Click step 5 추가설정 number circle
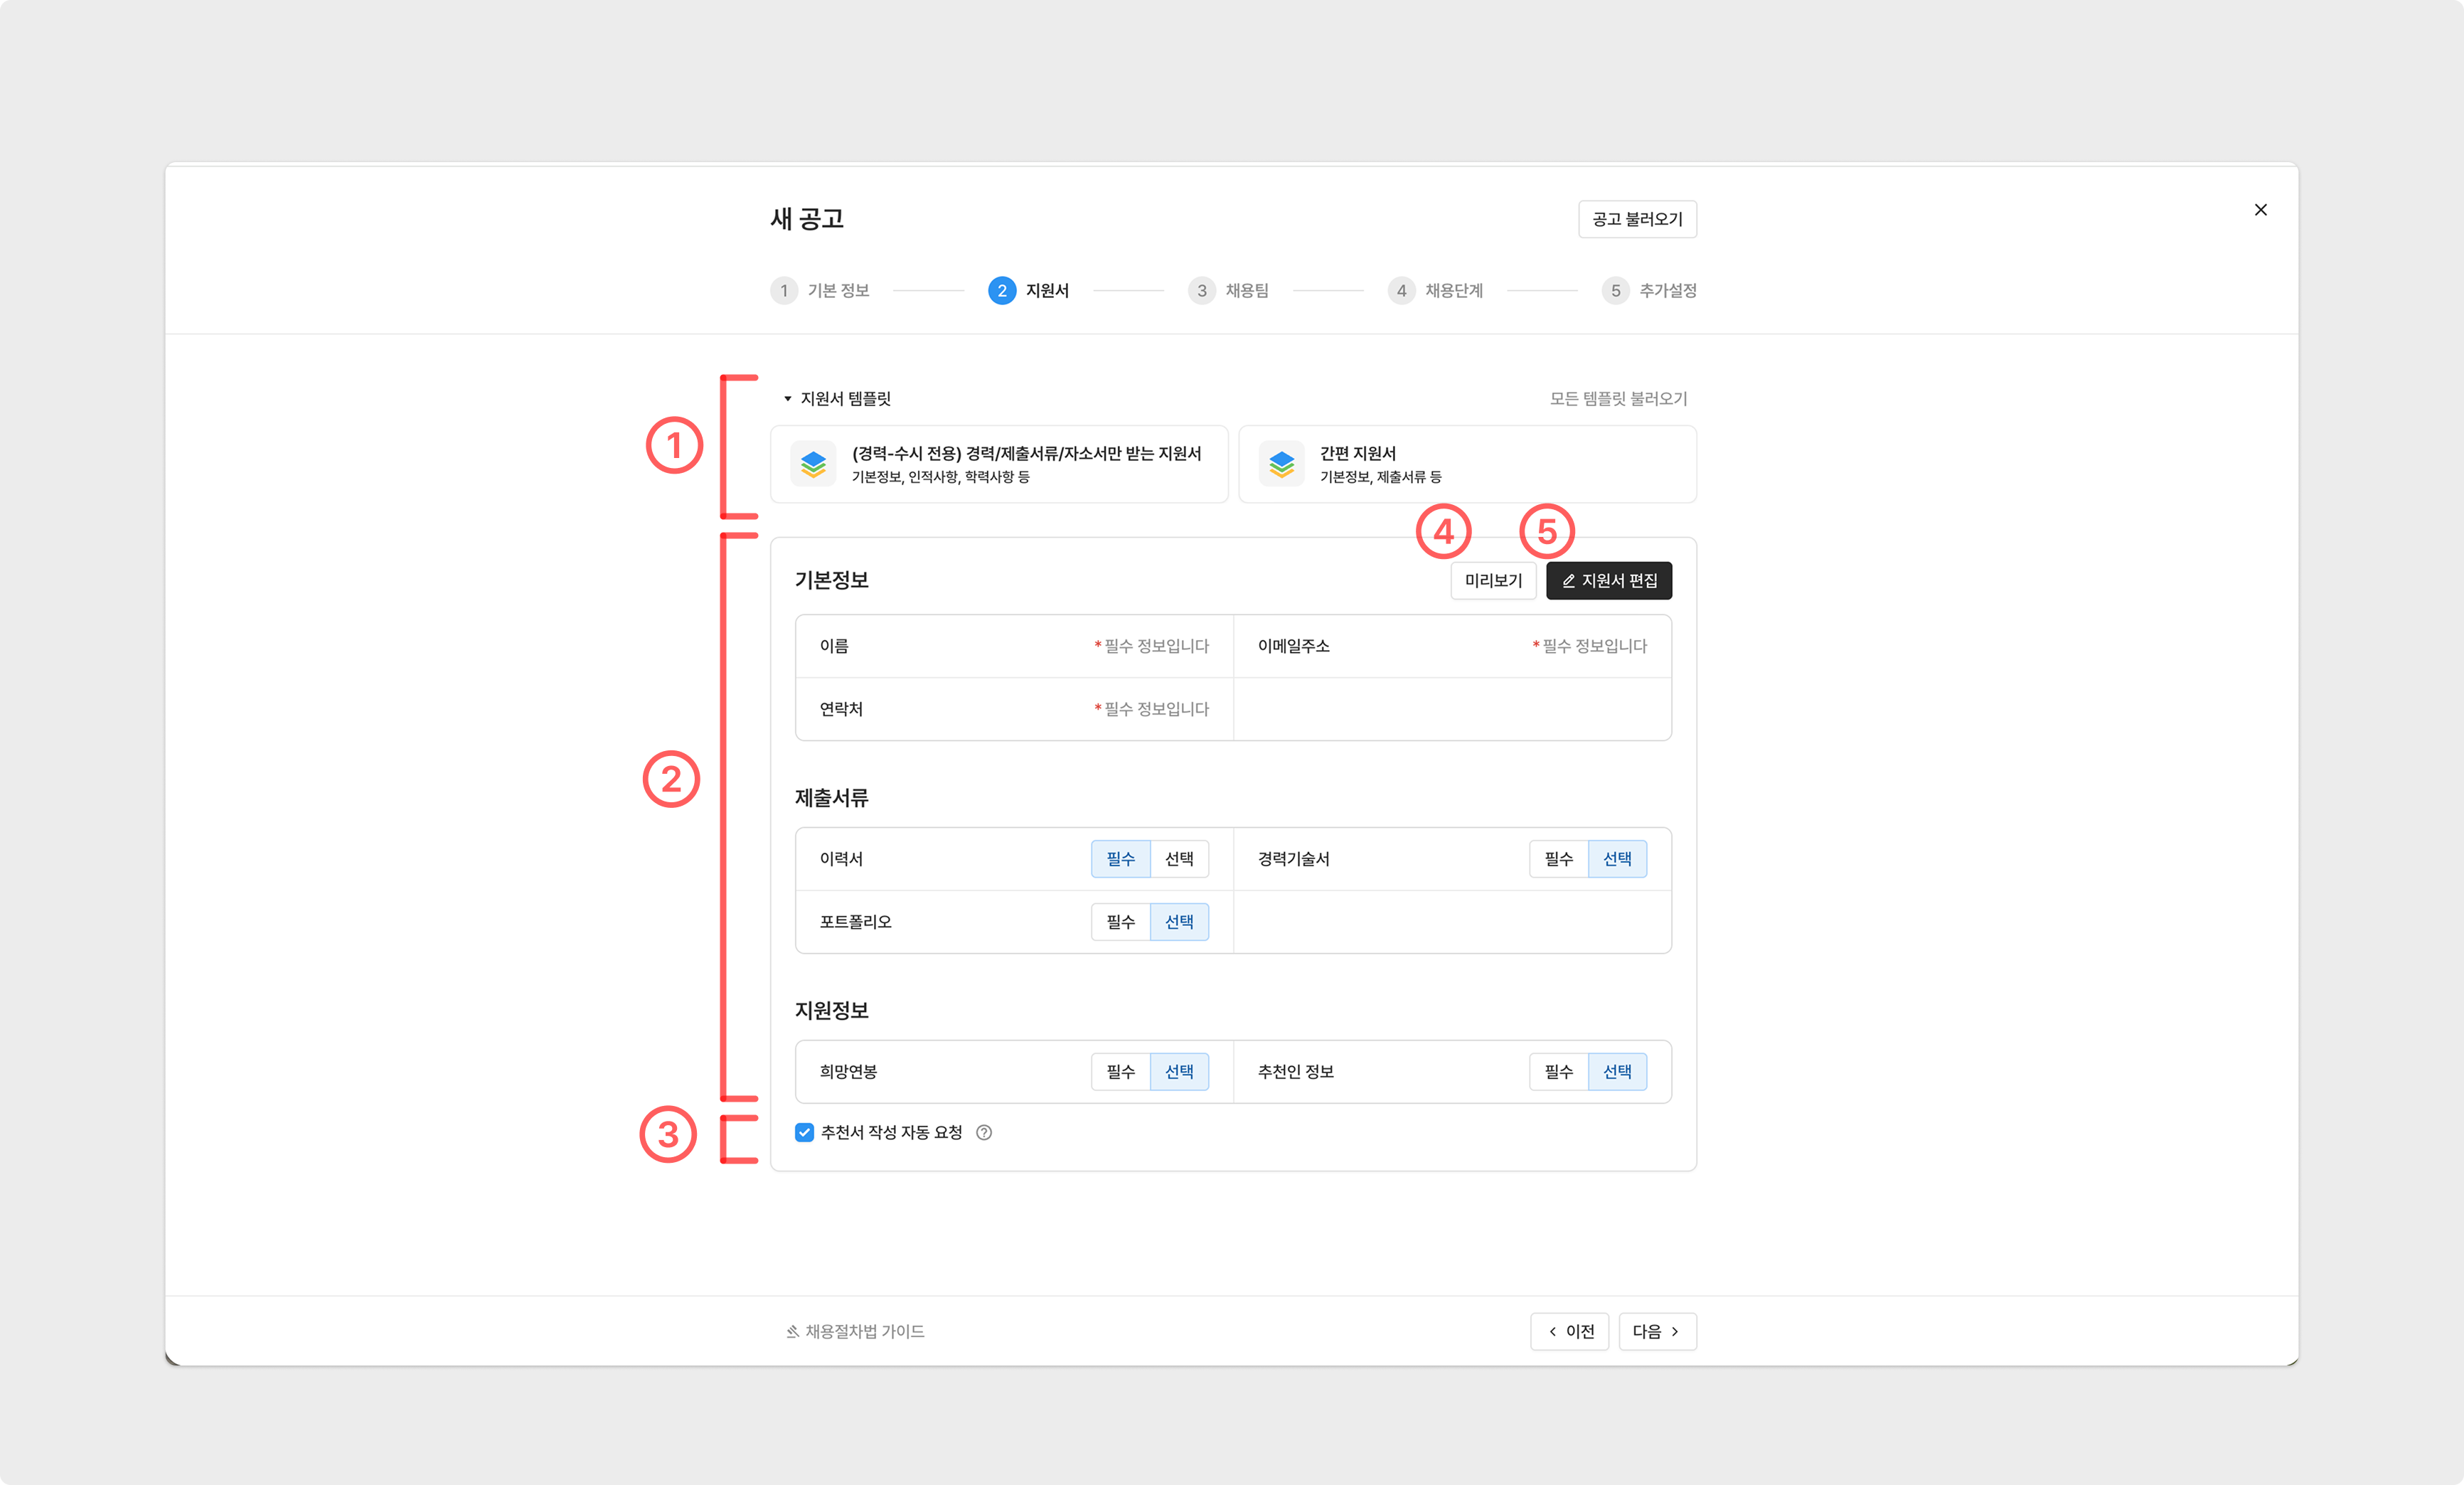The height and width of the screenshot is (1485, 2464). (1615, 290)
